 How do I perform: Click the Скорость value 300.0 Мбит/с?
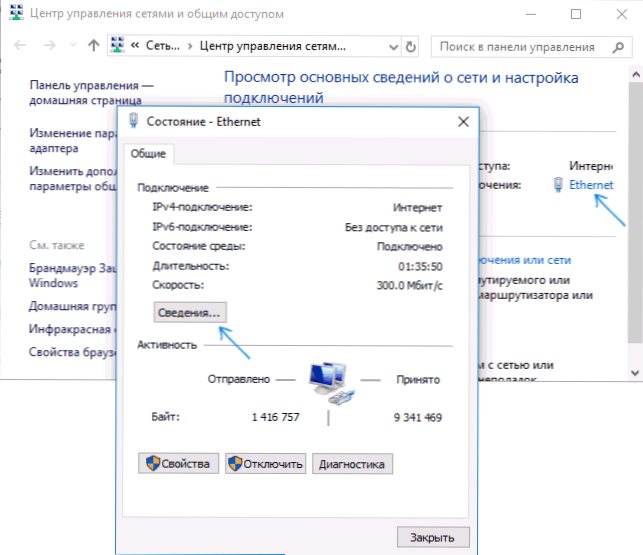point(410,285)
